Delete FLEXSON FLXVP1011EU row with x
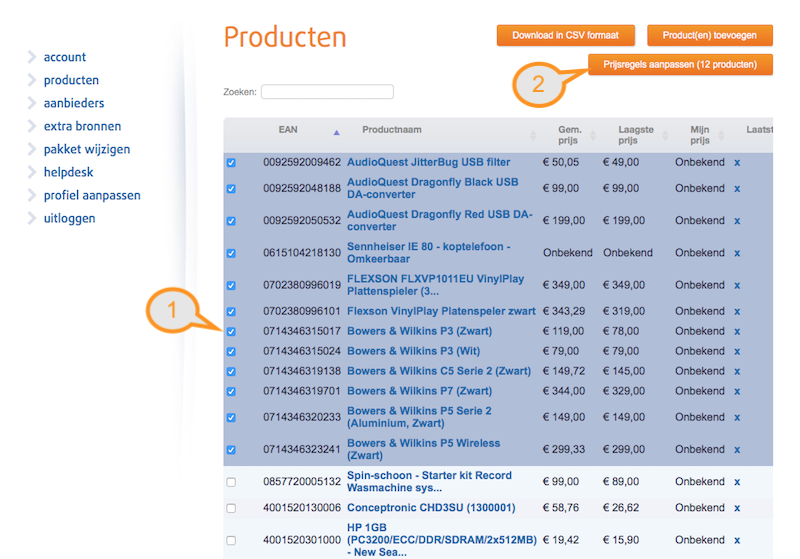The image size is (800, 559). (x=737, y=285)
